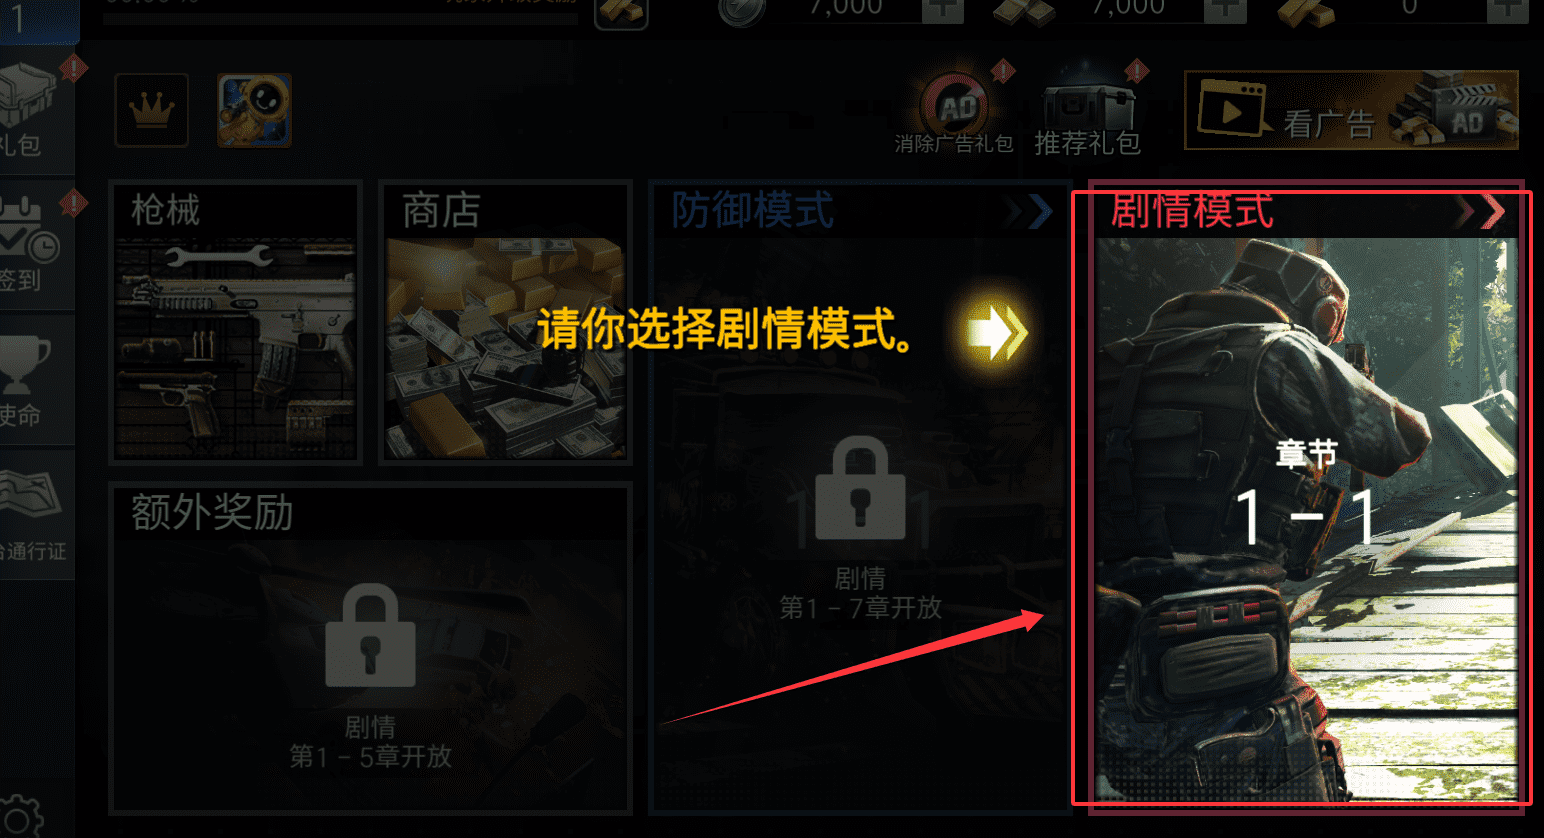
Task: Open the remove-ads gift pack icon
Action: [955, 111]
